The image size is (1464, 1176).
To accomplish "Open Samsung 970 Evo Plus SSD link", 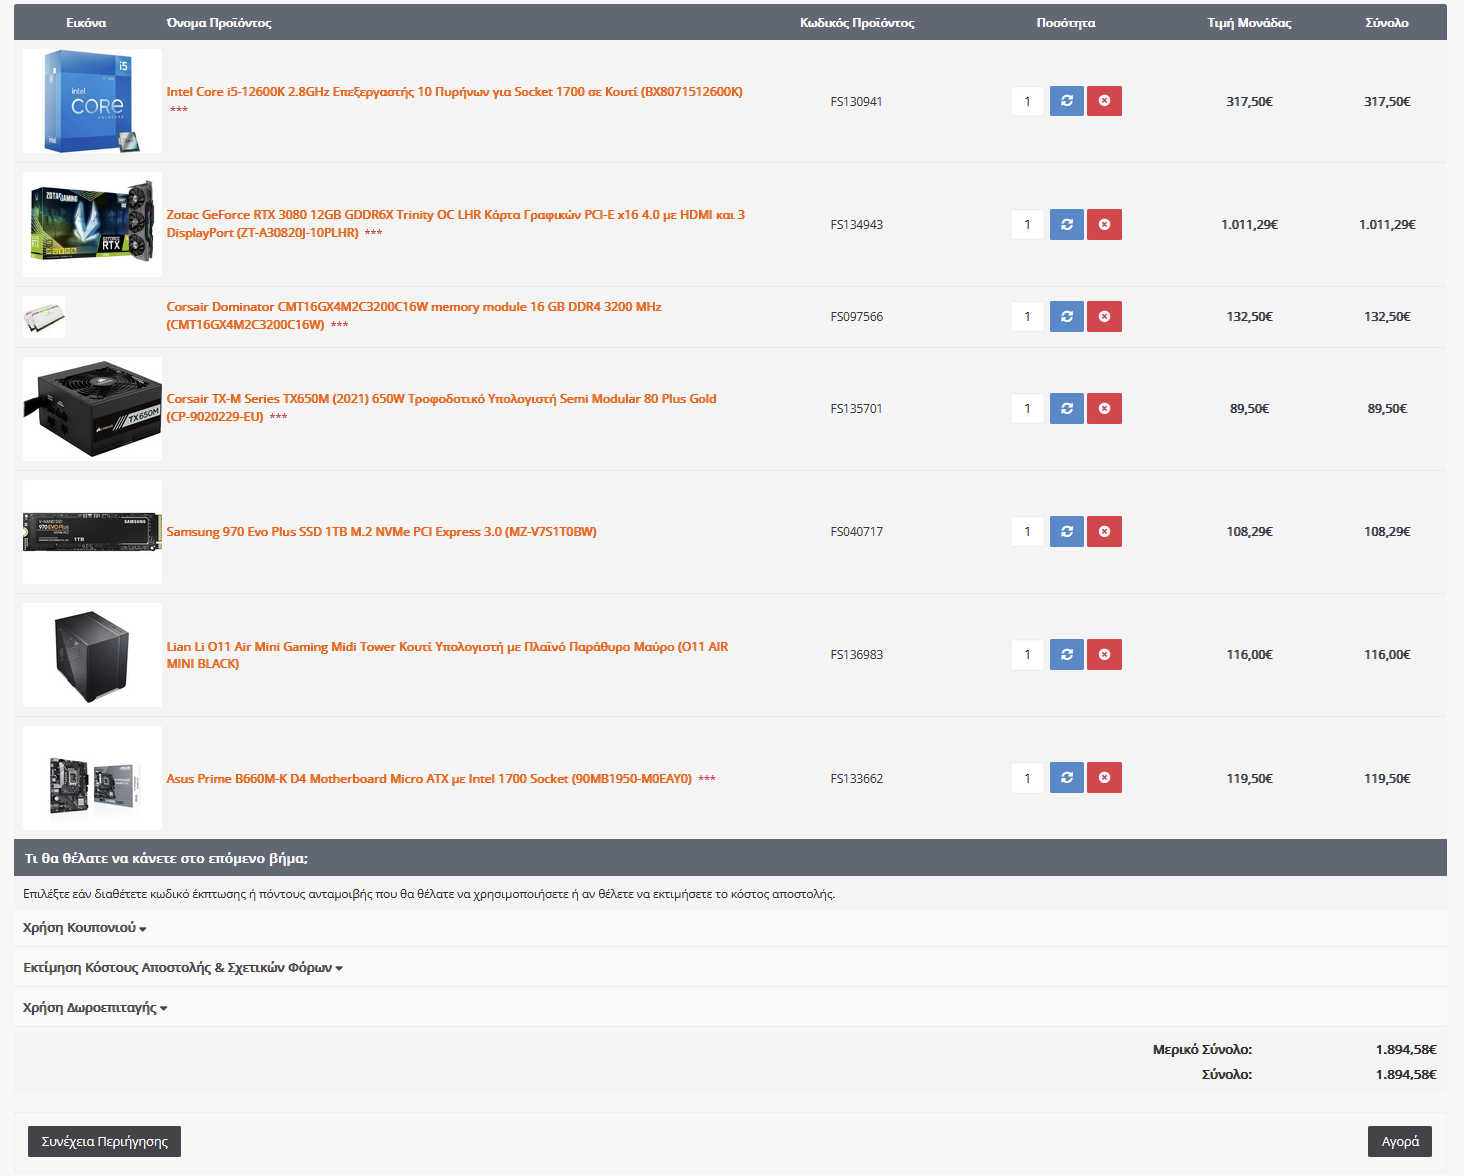I will 381,532.
